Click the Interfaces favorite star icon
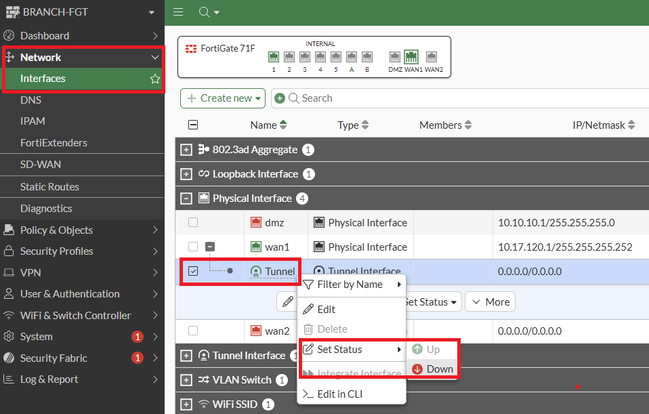Viewport: 649px width, 414px height. (155, 79)
